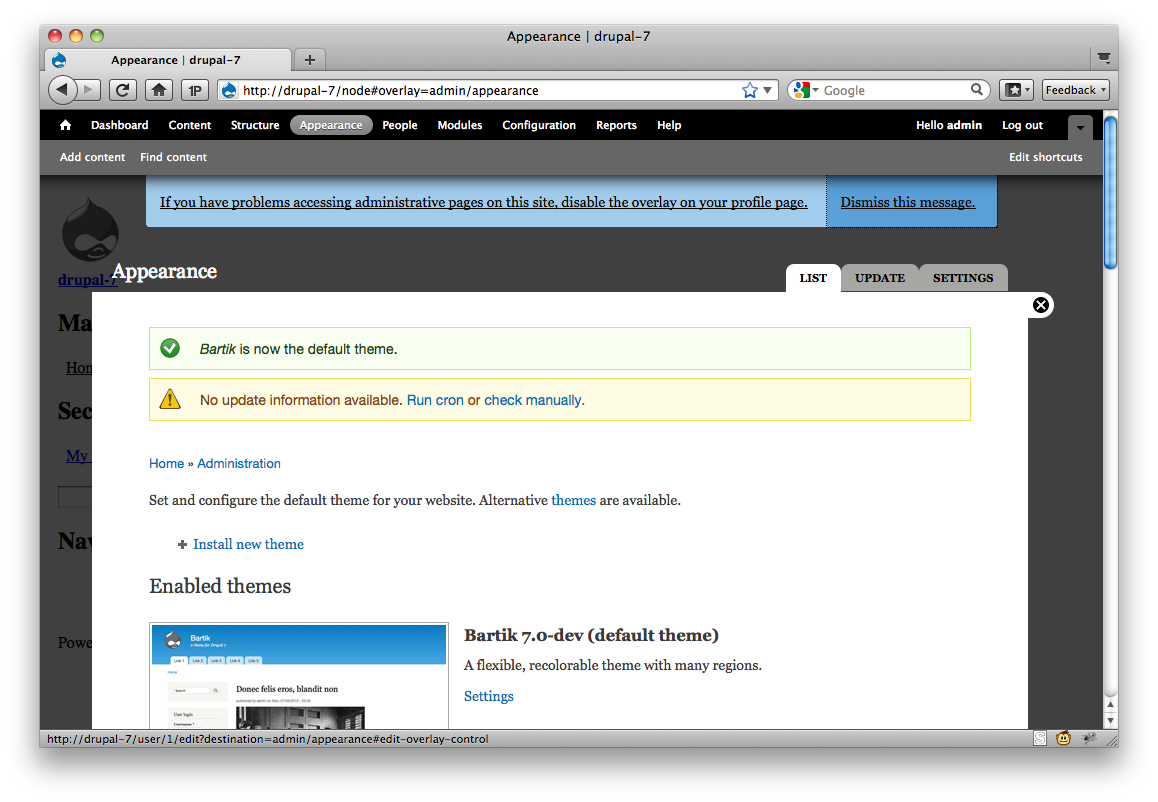
Task: Click the home icon in Drupal admin toolbar
Action: click(64, 125)
